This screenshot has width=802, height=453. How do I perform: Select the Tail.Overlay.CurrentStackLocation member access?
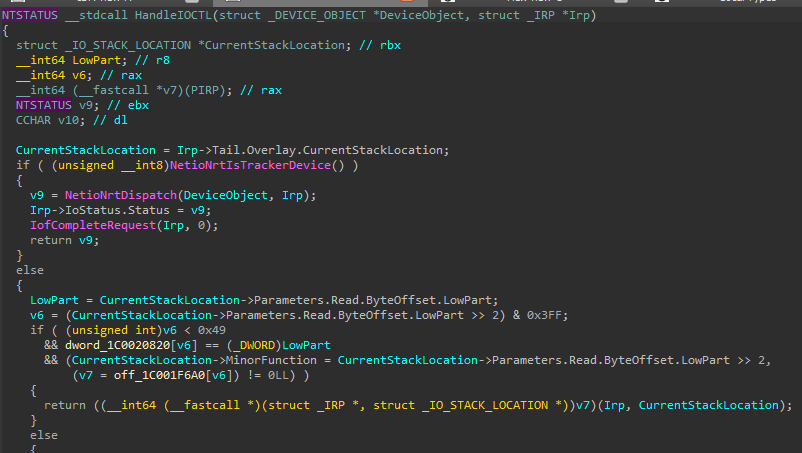(314, 149)
